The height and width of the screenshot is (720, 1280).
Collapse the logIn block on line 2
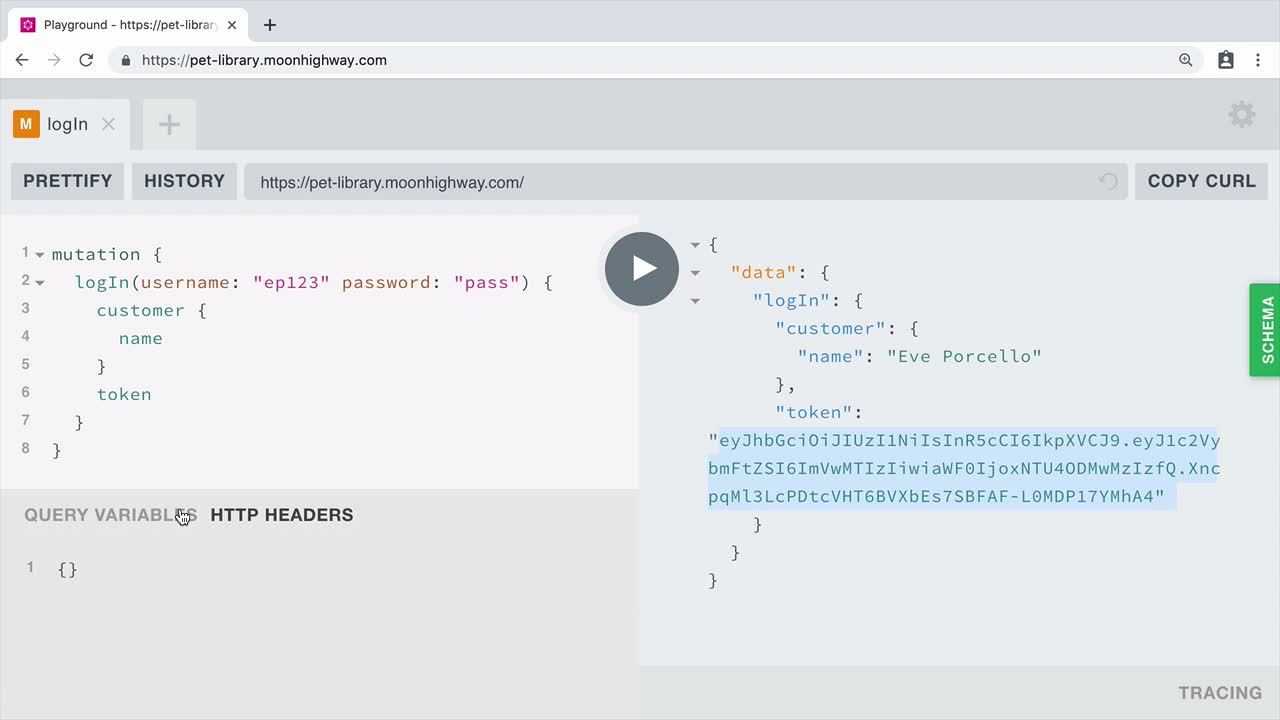pos(40,283)
